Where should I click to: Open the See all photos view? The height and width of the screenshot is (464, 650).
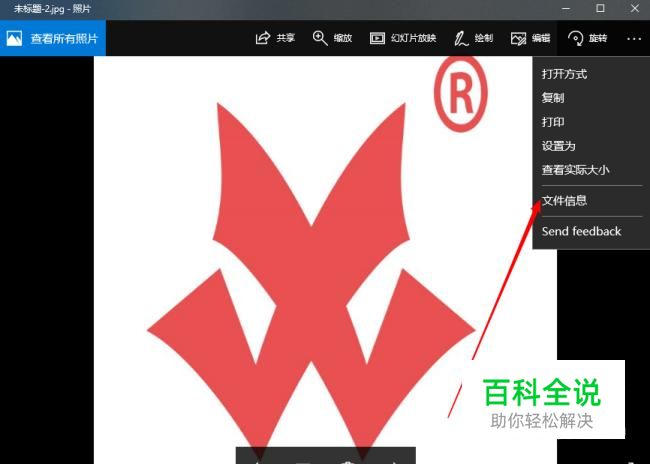tap(53, 38)
